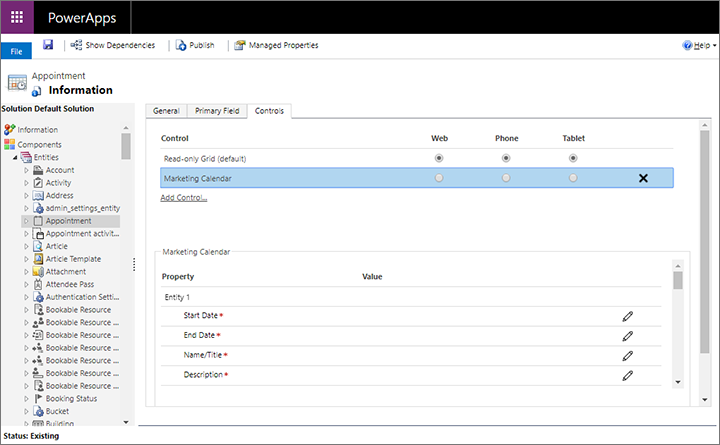Expand the Article Template node
720x445 pixels.
pyautogui.click(x=26, y=259)
